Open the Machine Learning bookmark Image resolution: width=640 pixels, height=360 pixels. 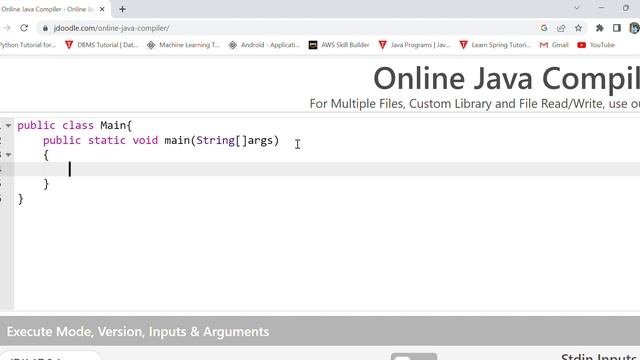pos(183,45)
